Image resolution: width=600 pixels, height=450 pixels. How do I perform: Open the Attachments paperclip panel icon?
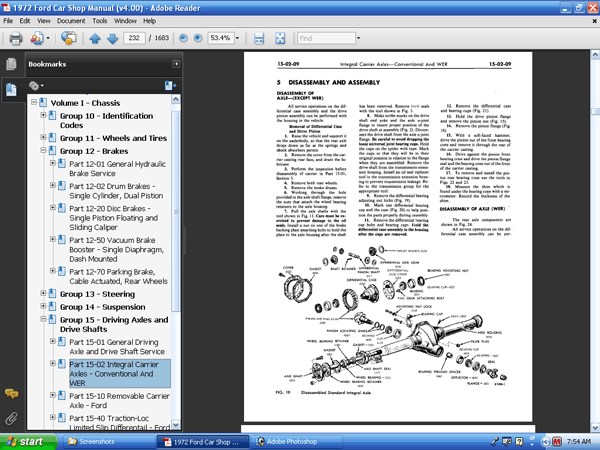[x=11, y=417]
